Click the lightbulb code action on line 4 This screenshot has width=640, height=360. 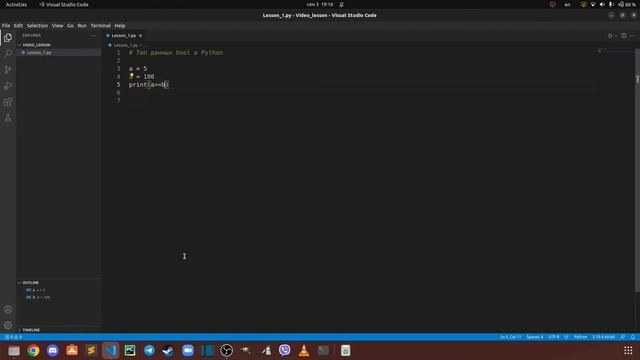(131, 76)
